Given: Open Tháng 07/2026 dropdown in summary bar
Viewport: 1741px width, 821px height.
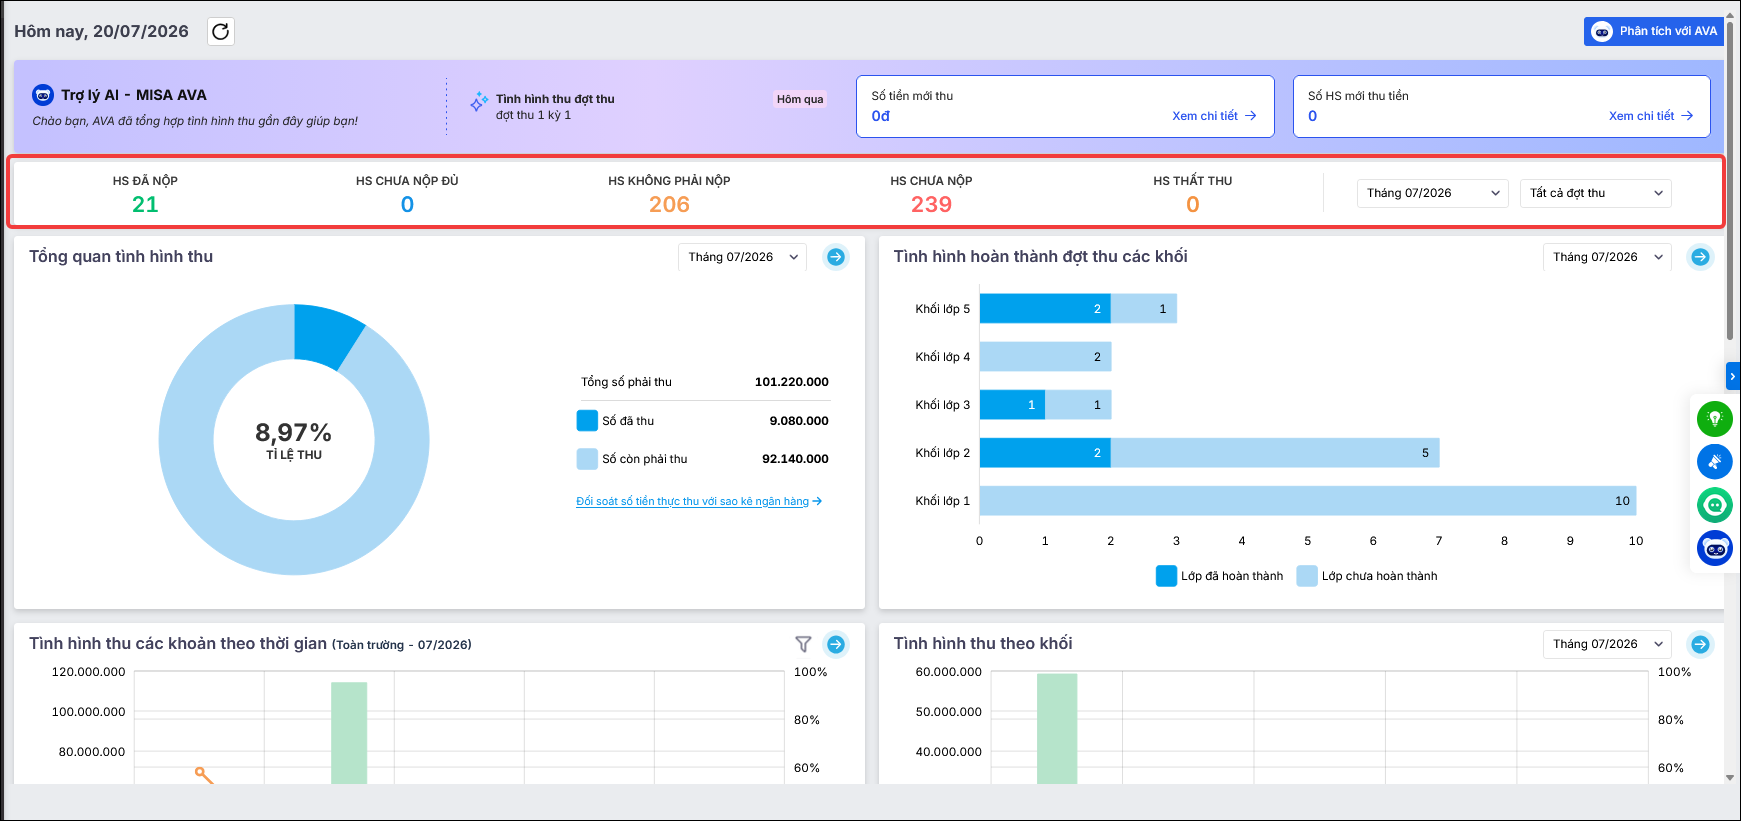Looking at the screenshot, I should [1432, 193].
